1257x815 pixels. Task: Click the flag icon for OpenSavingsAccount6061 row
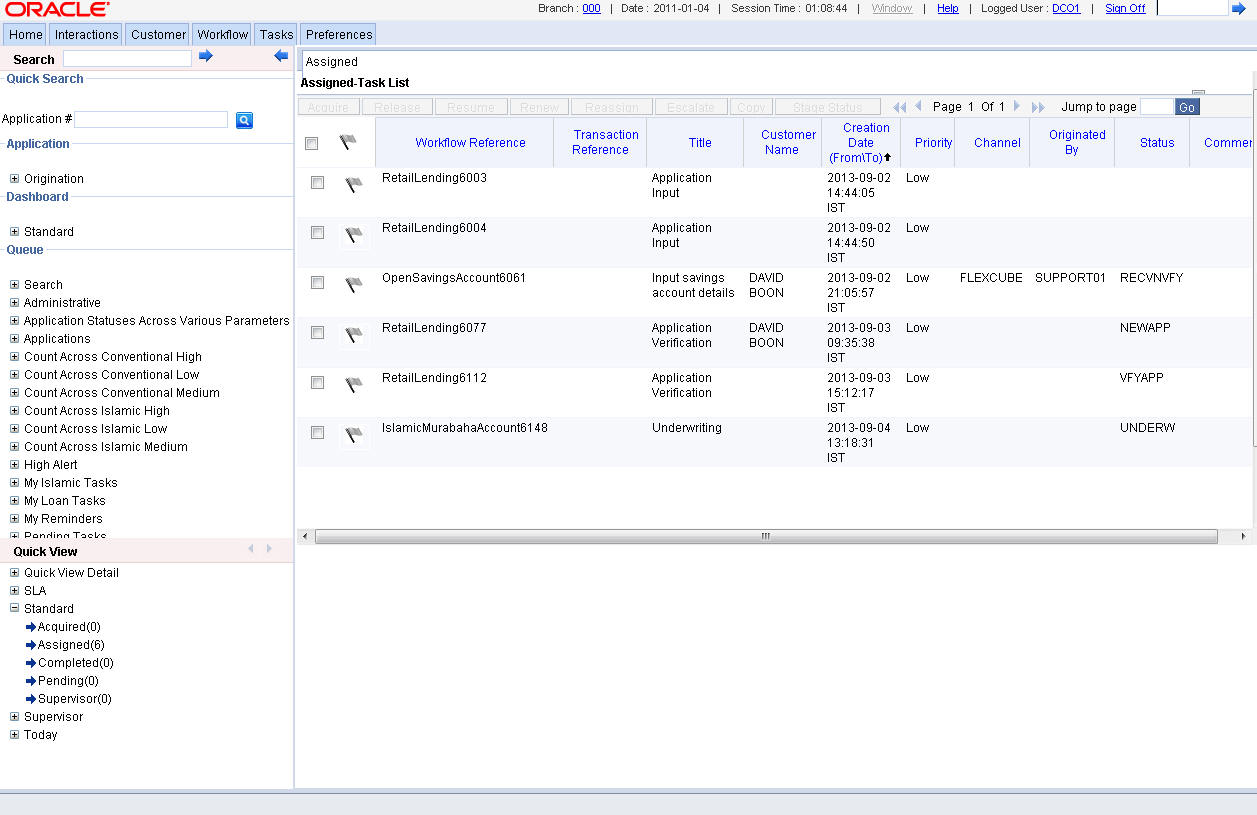pyautogui.click(x=353, y=285)
